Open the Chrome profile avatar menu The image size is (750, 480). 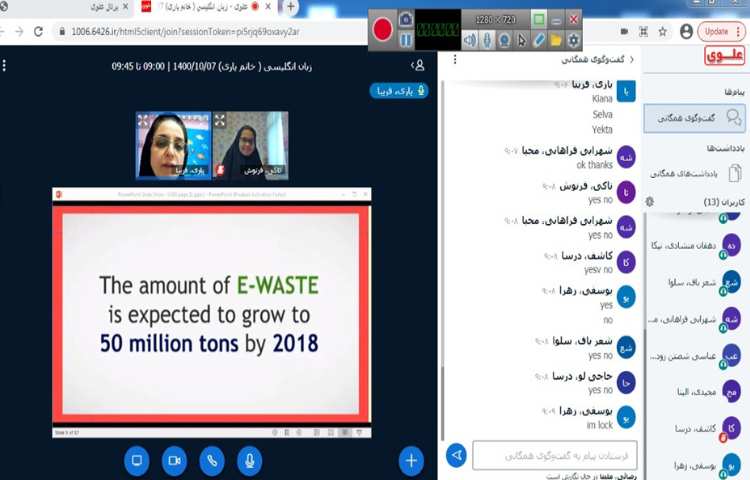pos(686,32)
